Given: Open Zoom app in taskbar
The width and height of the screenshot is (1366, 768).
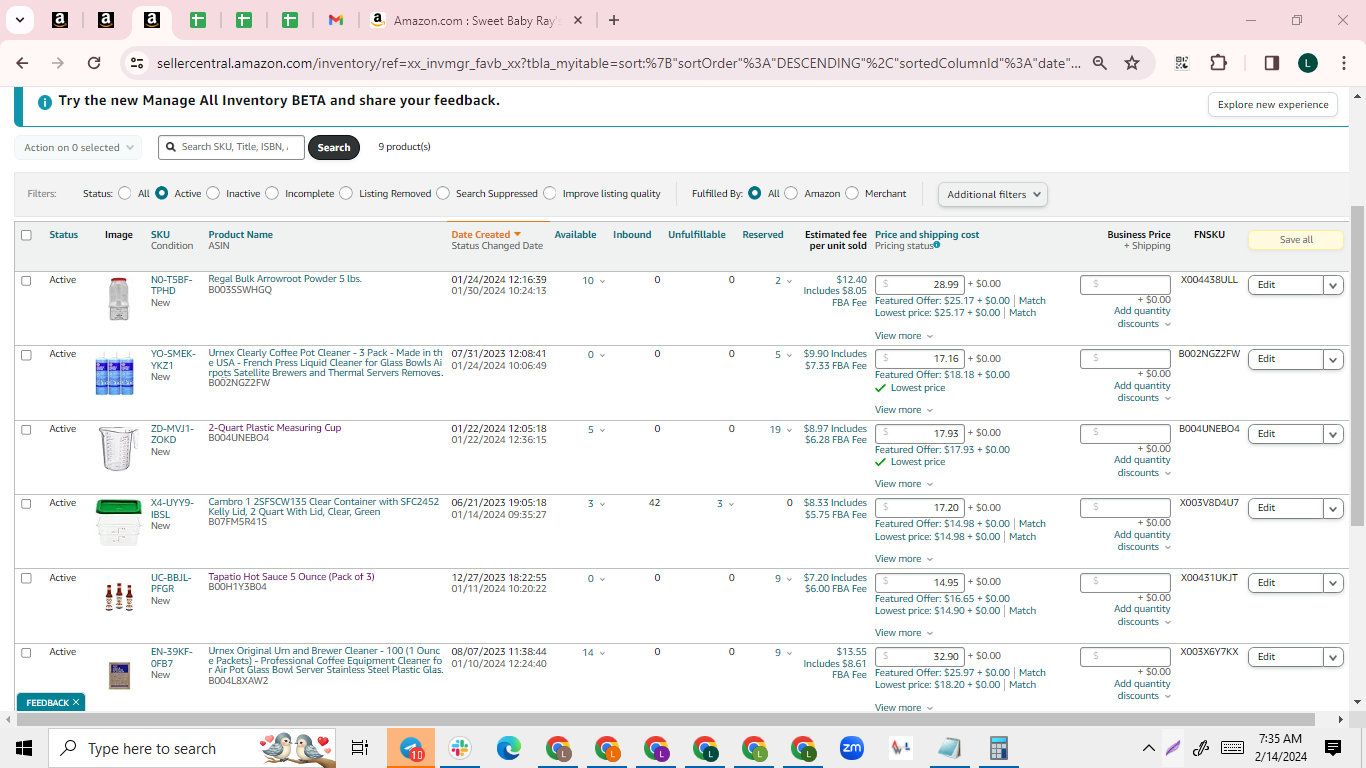Looking at the screenshot, I should pos(852,748).
